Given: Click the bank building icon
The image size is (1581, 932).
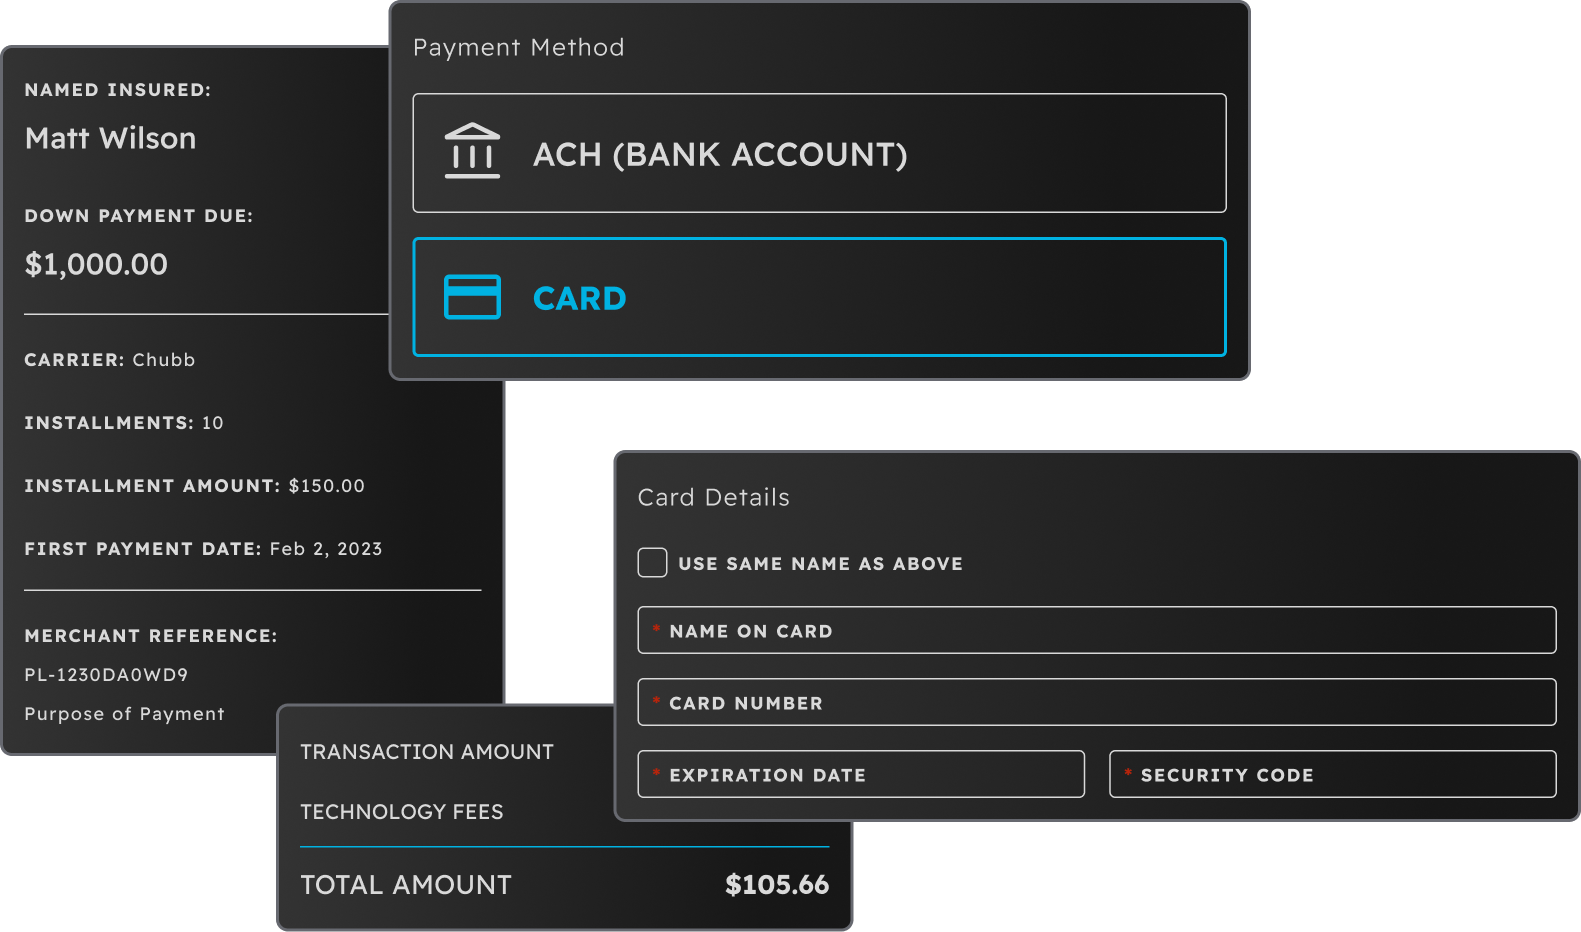Looking at the screenshot, I should pyautogui.click(x=472, y=152).
